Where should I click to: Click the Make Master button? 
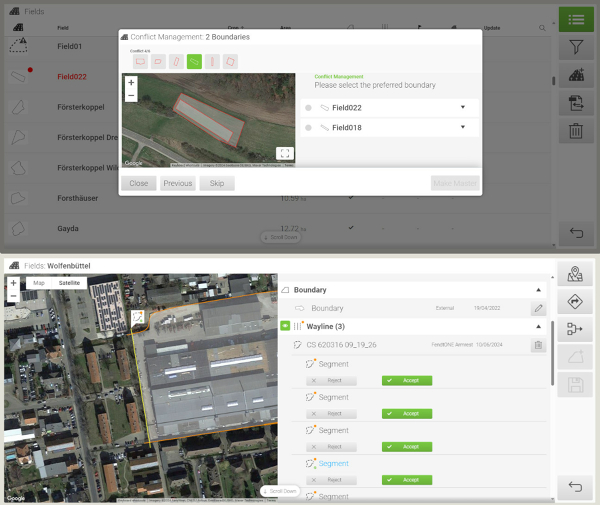pos(455,183)
